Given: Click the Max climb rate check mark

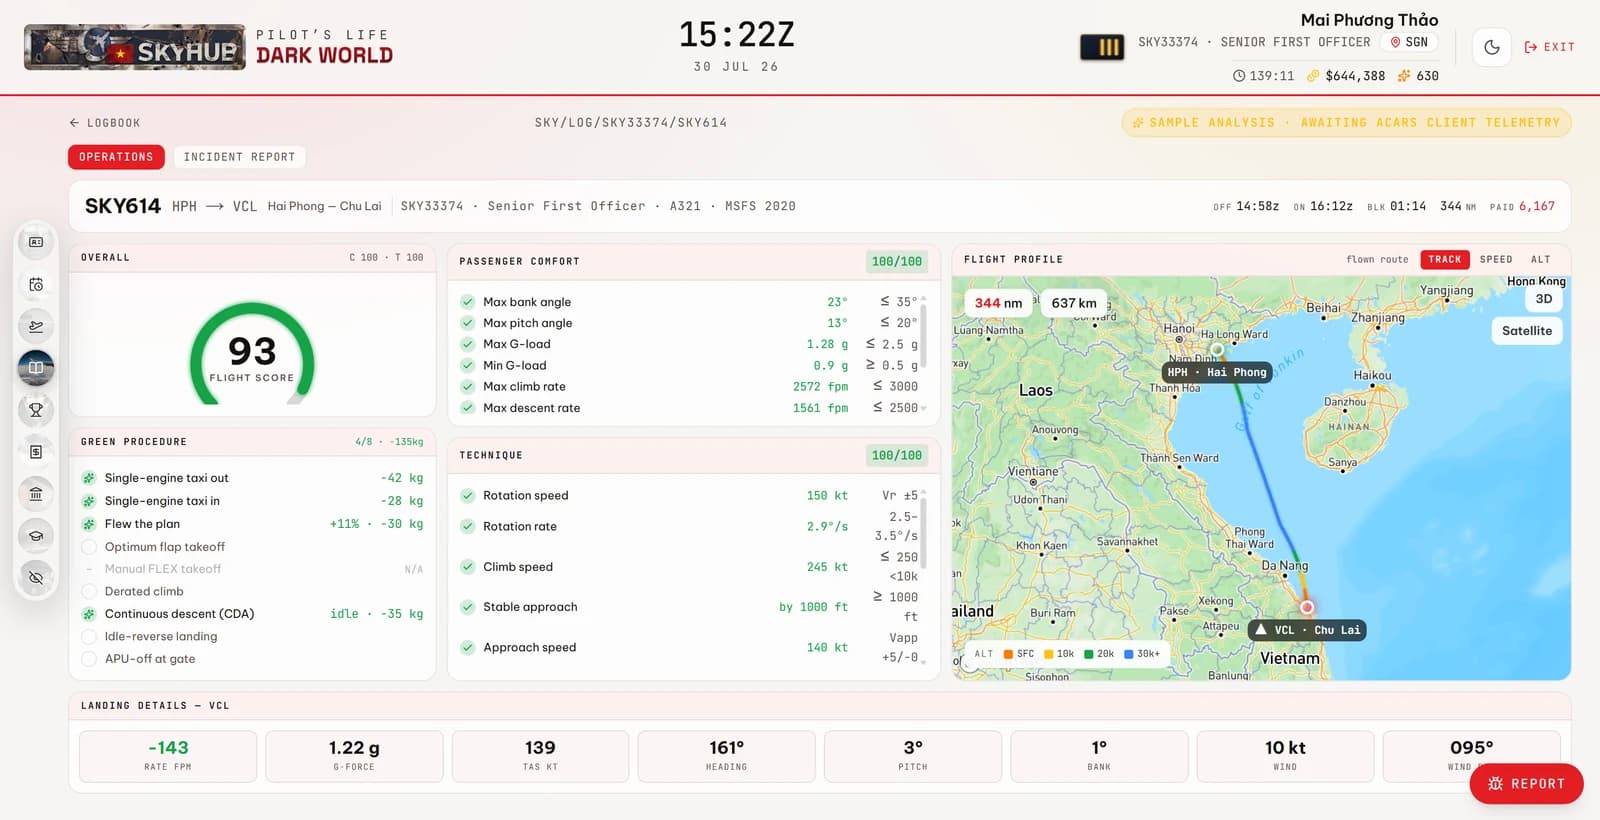Looking at the screenshot, I should [x=467, y=387].
